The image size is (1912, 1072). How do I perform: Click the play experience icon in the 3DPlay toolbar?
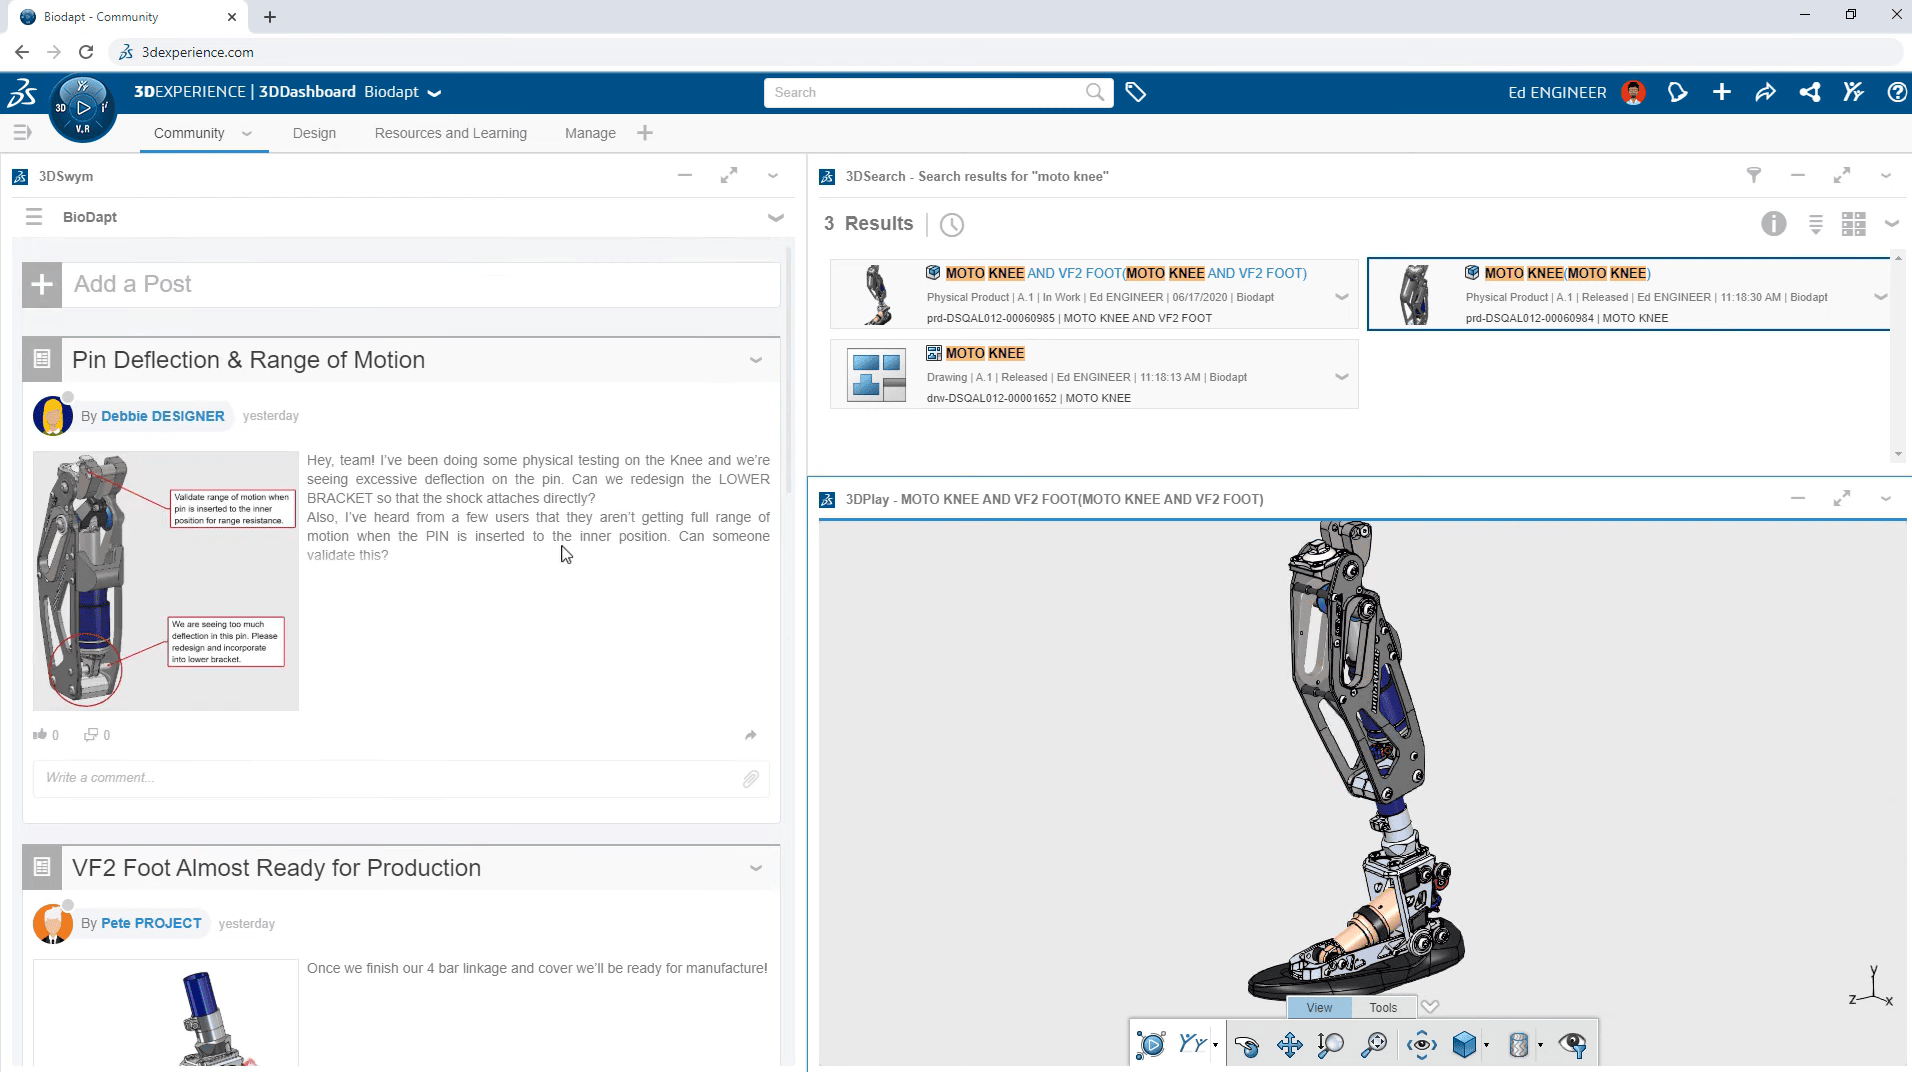coord(1151,1045)
